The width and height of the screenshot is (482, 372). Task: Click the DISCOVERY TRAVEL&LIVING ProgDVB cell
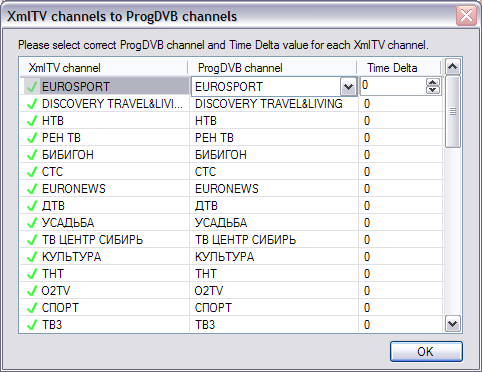(274, 104)
